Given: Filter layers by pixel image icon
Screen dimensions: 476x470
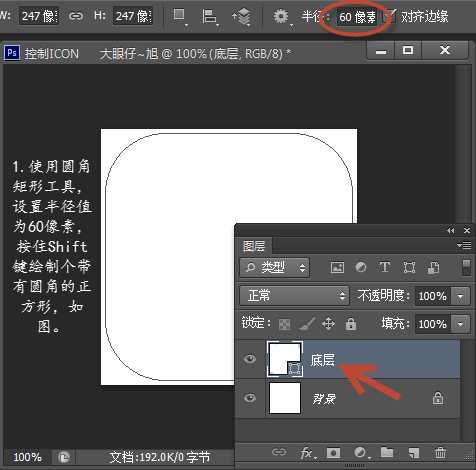Looking at the screenshot, I should 337,267.
